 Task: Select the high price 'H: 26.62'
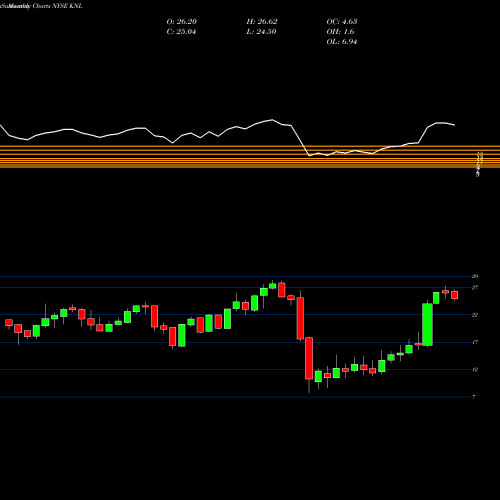(262, 21)
